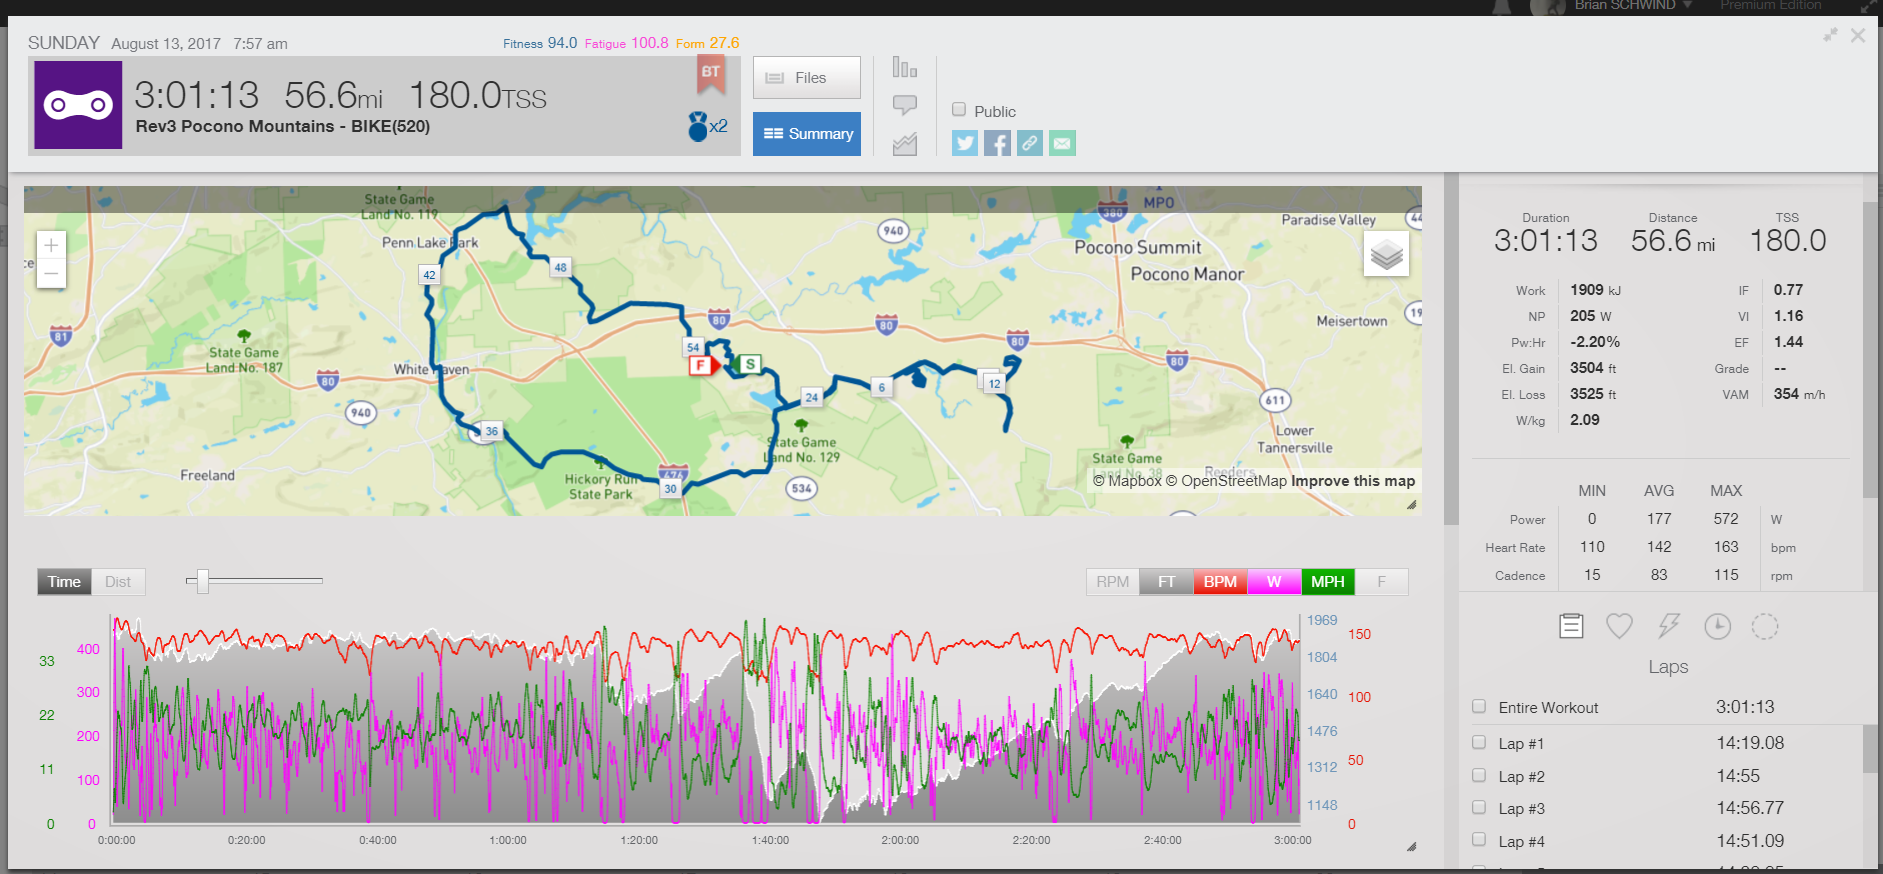Switch the graph x-axis to Dist
Screen dimensions: 1883x874
[x=118, y=582]
